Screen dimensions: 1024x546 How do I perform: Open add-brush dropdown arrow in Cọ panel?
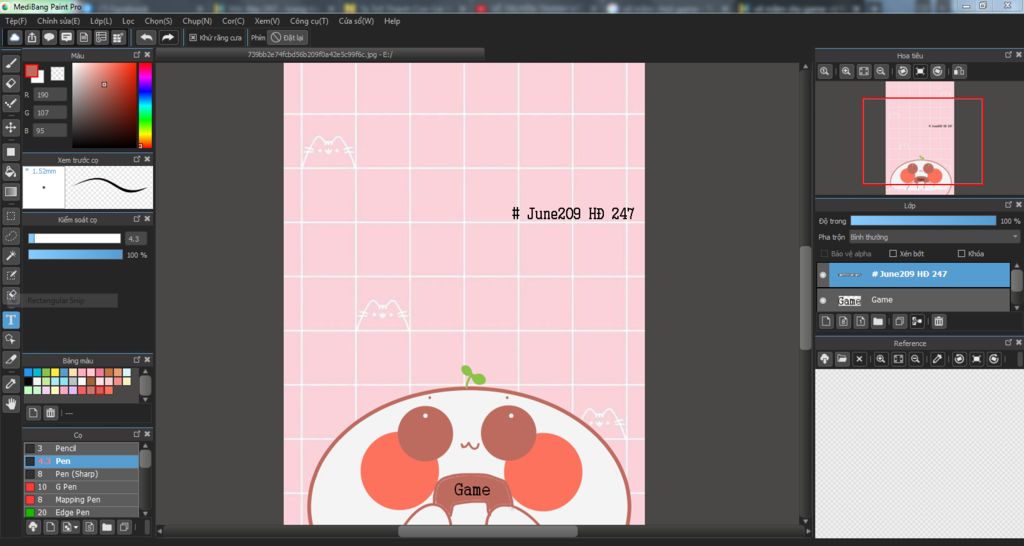(x=76, y=527)
